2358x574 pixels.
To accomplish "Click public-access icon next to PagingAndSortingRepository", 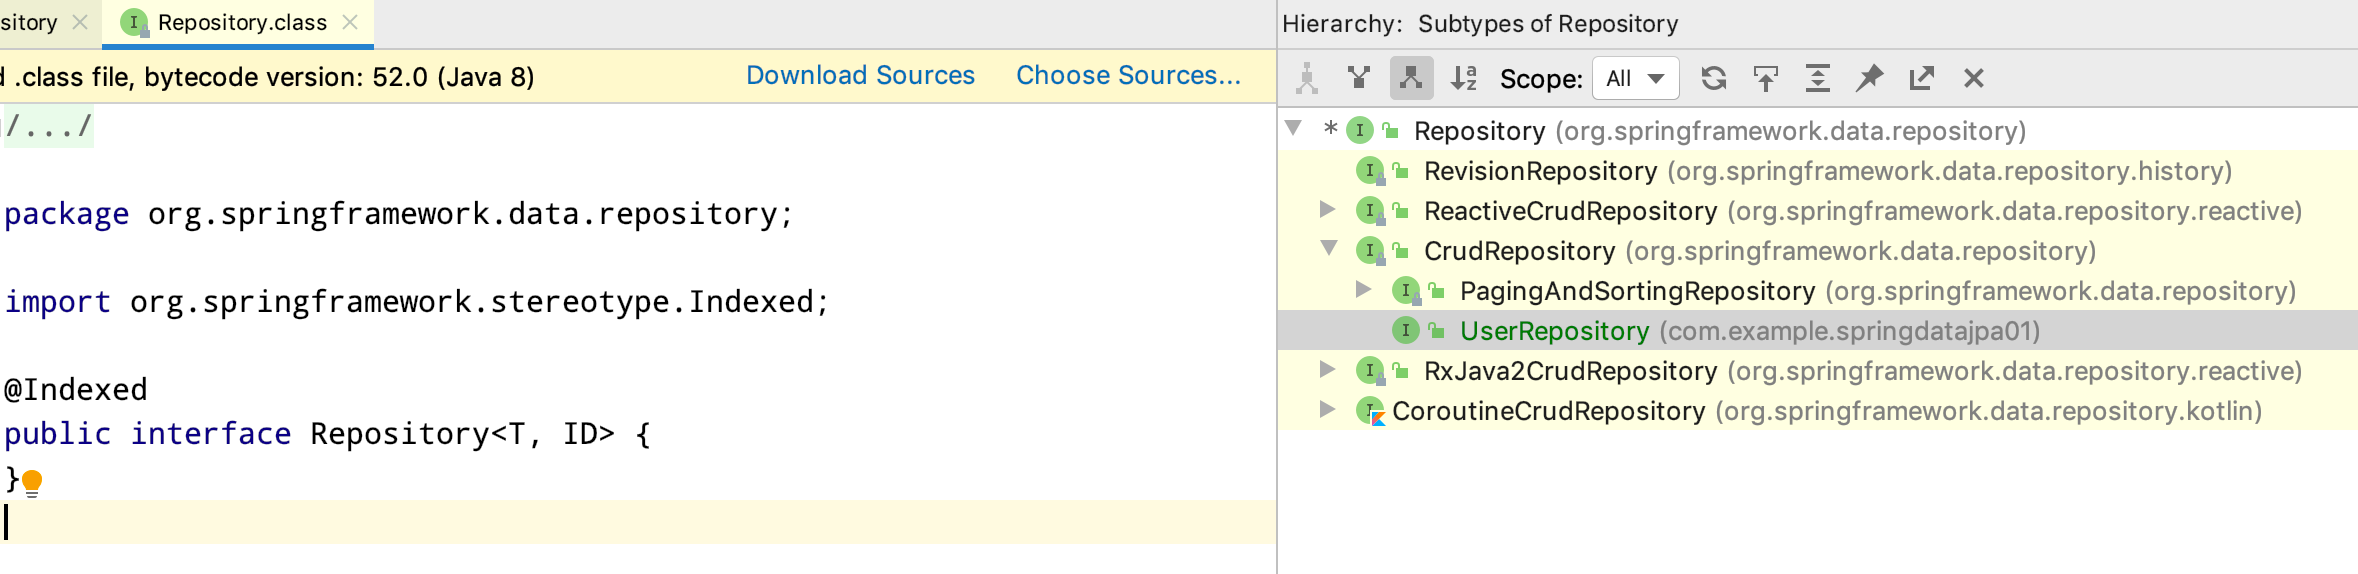I will 1436,290.
